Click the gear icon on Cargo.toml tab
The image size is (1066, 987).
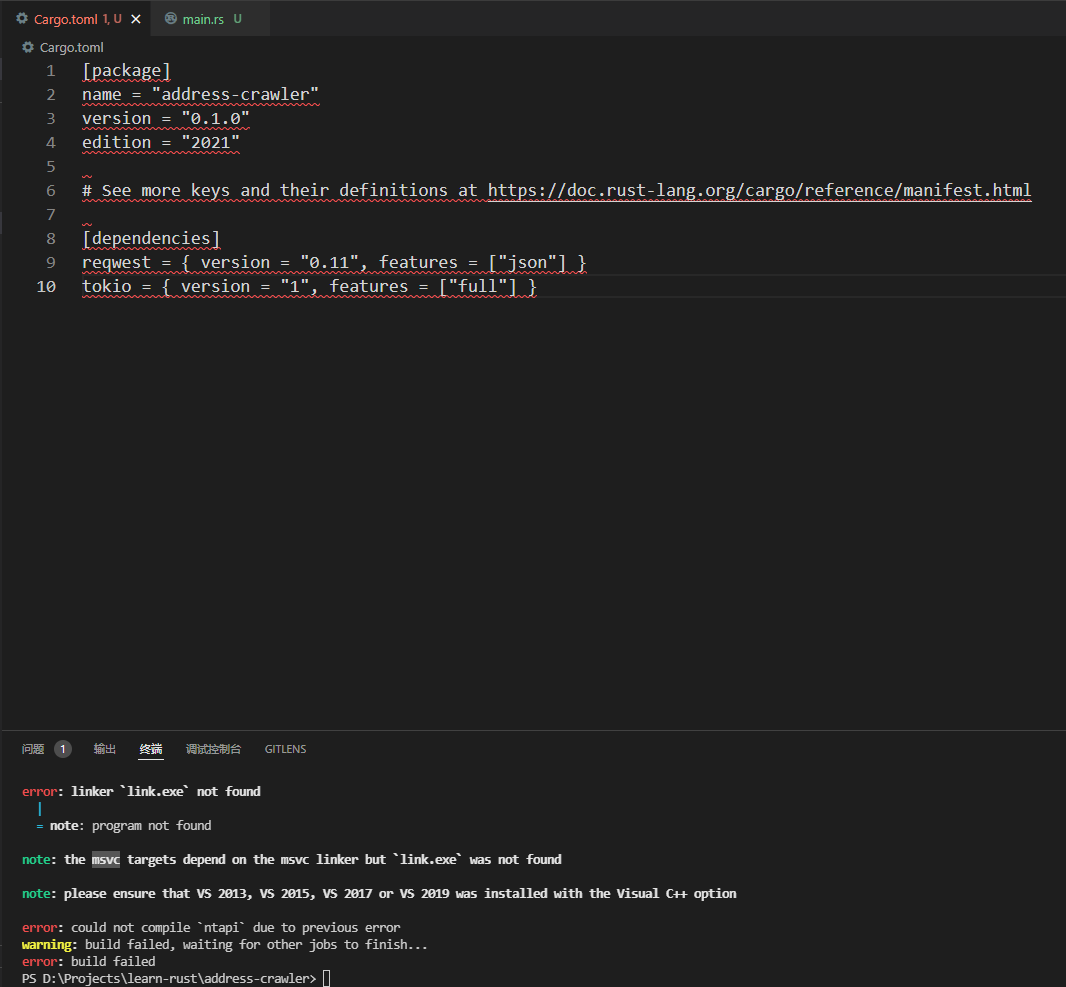(x=22, y=19)
